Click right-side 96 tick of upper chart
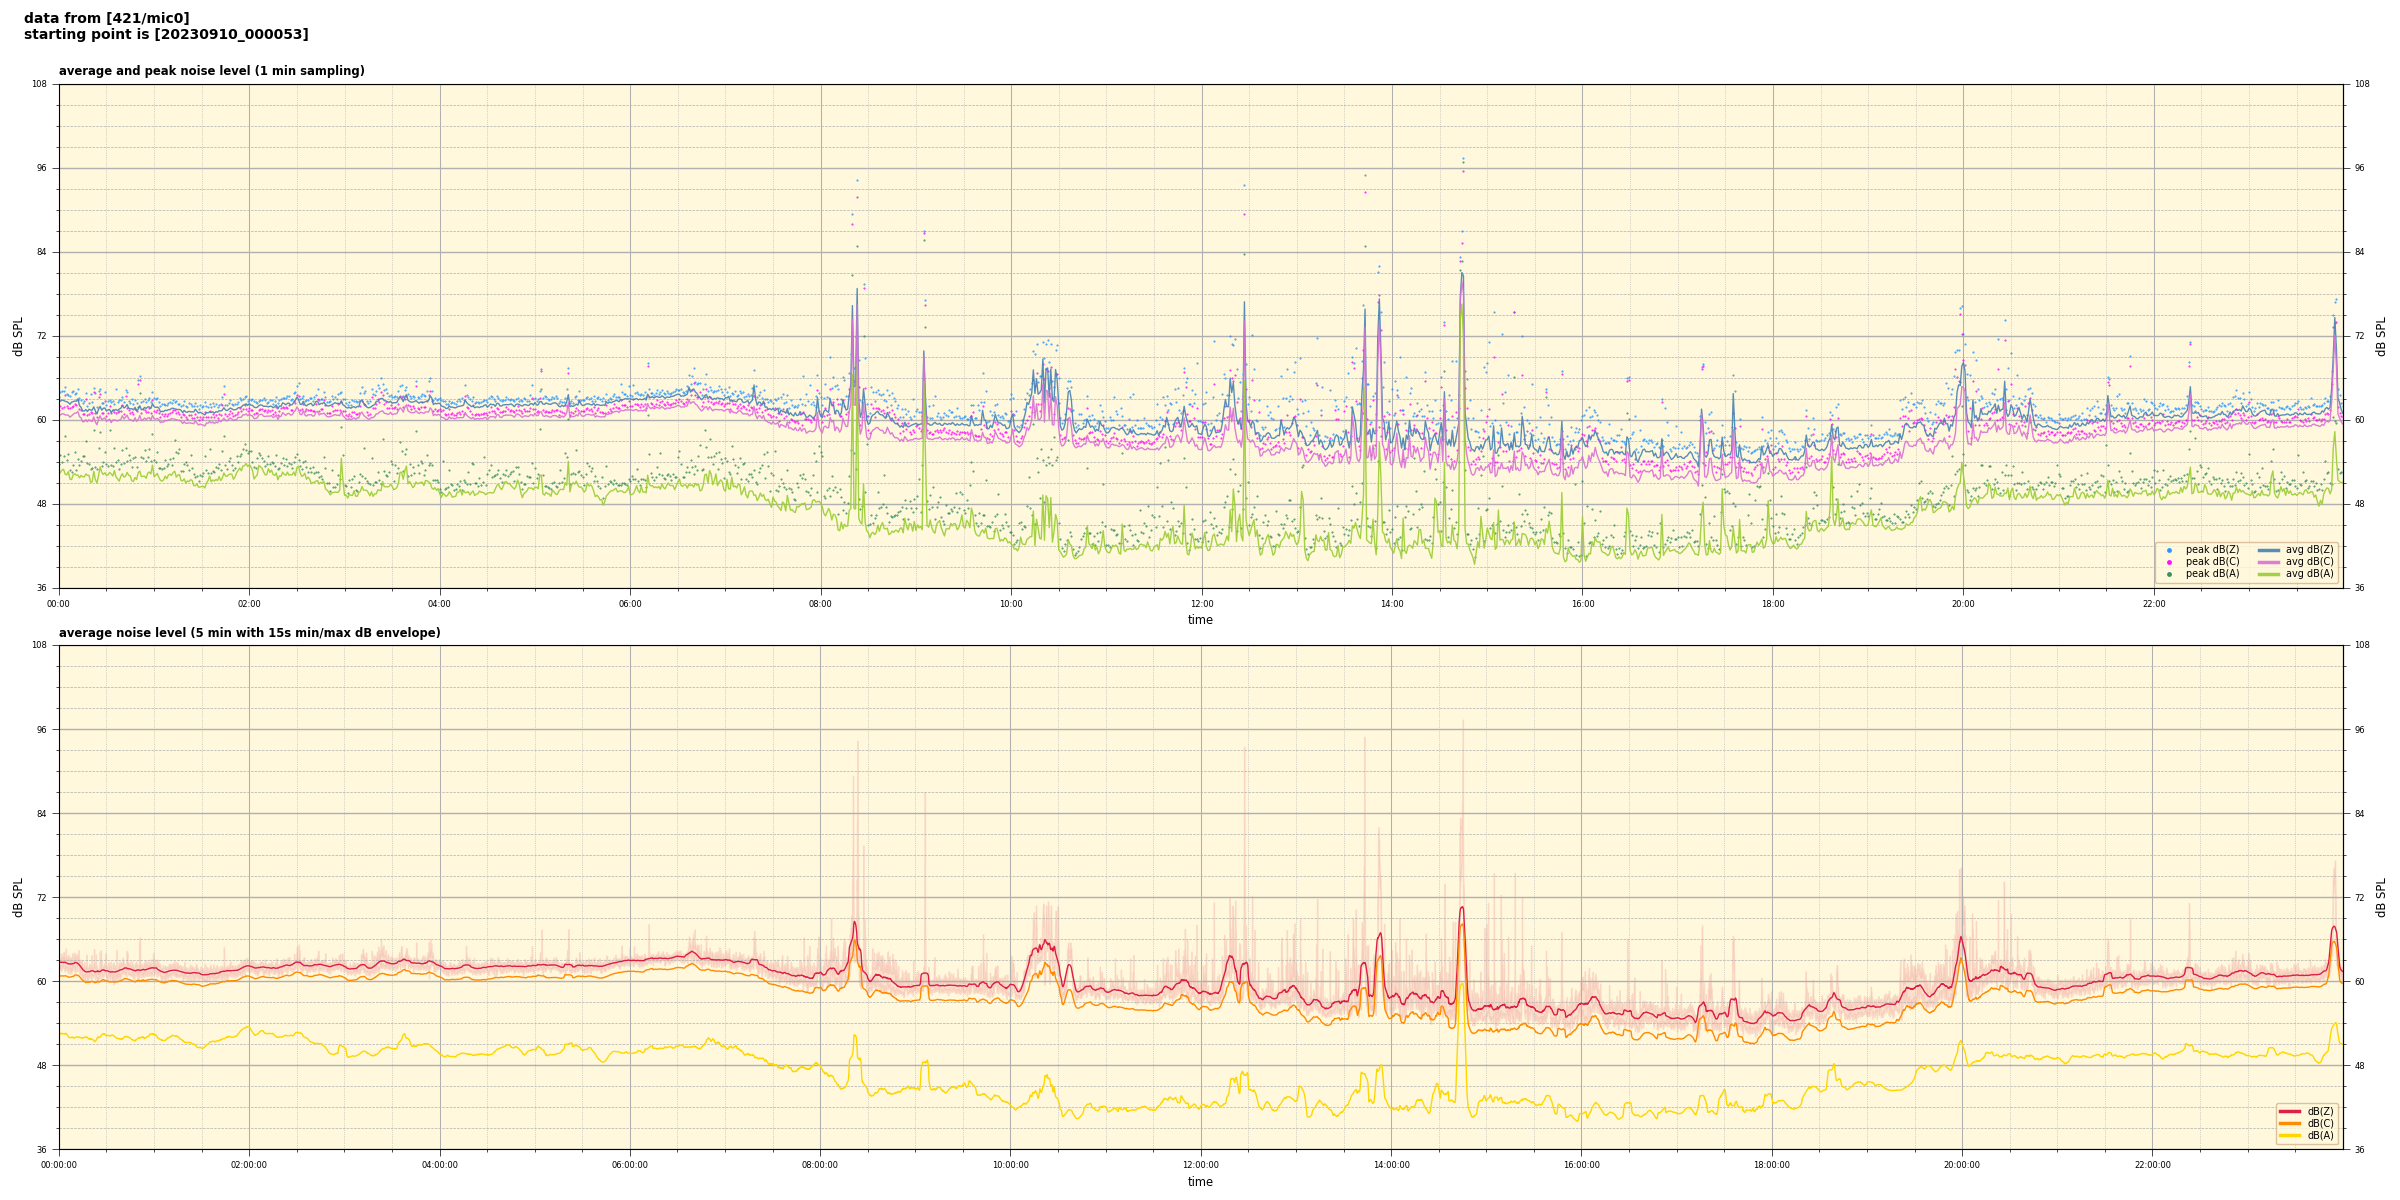The width and height of the screenshot is (2400, 1200). (x=2359, y=168)
